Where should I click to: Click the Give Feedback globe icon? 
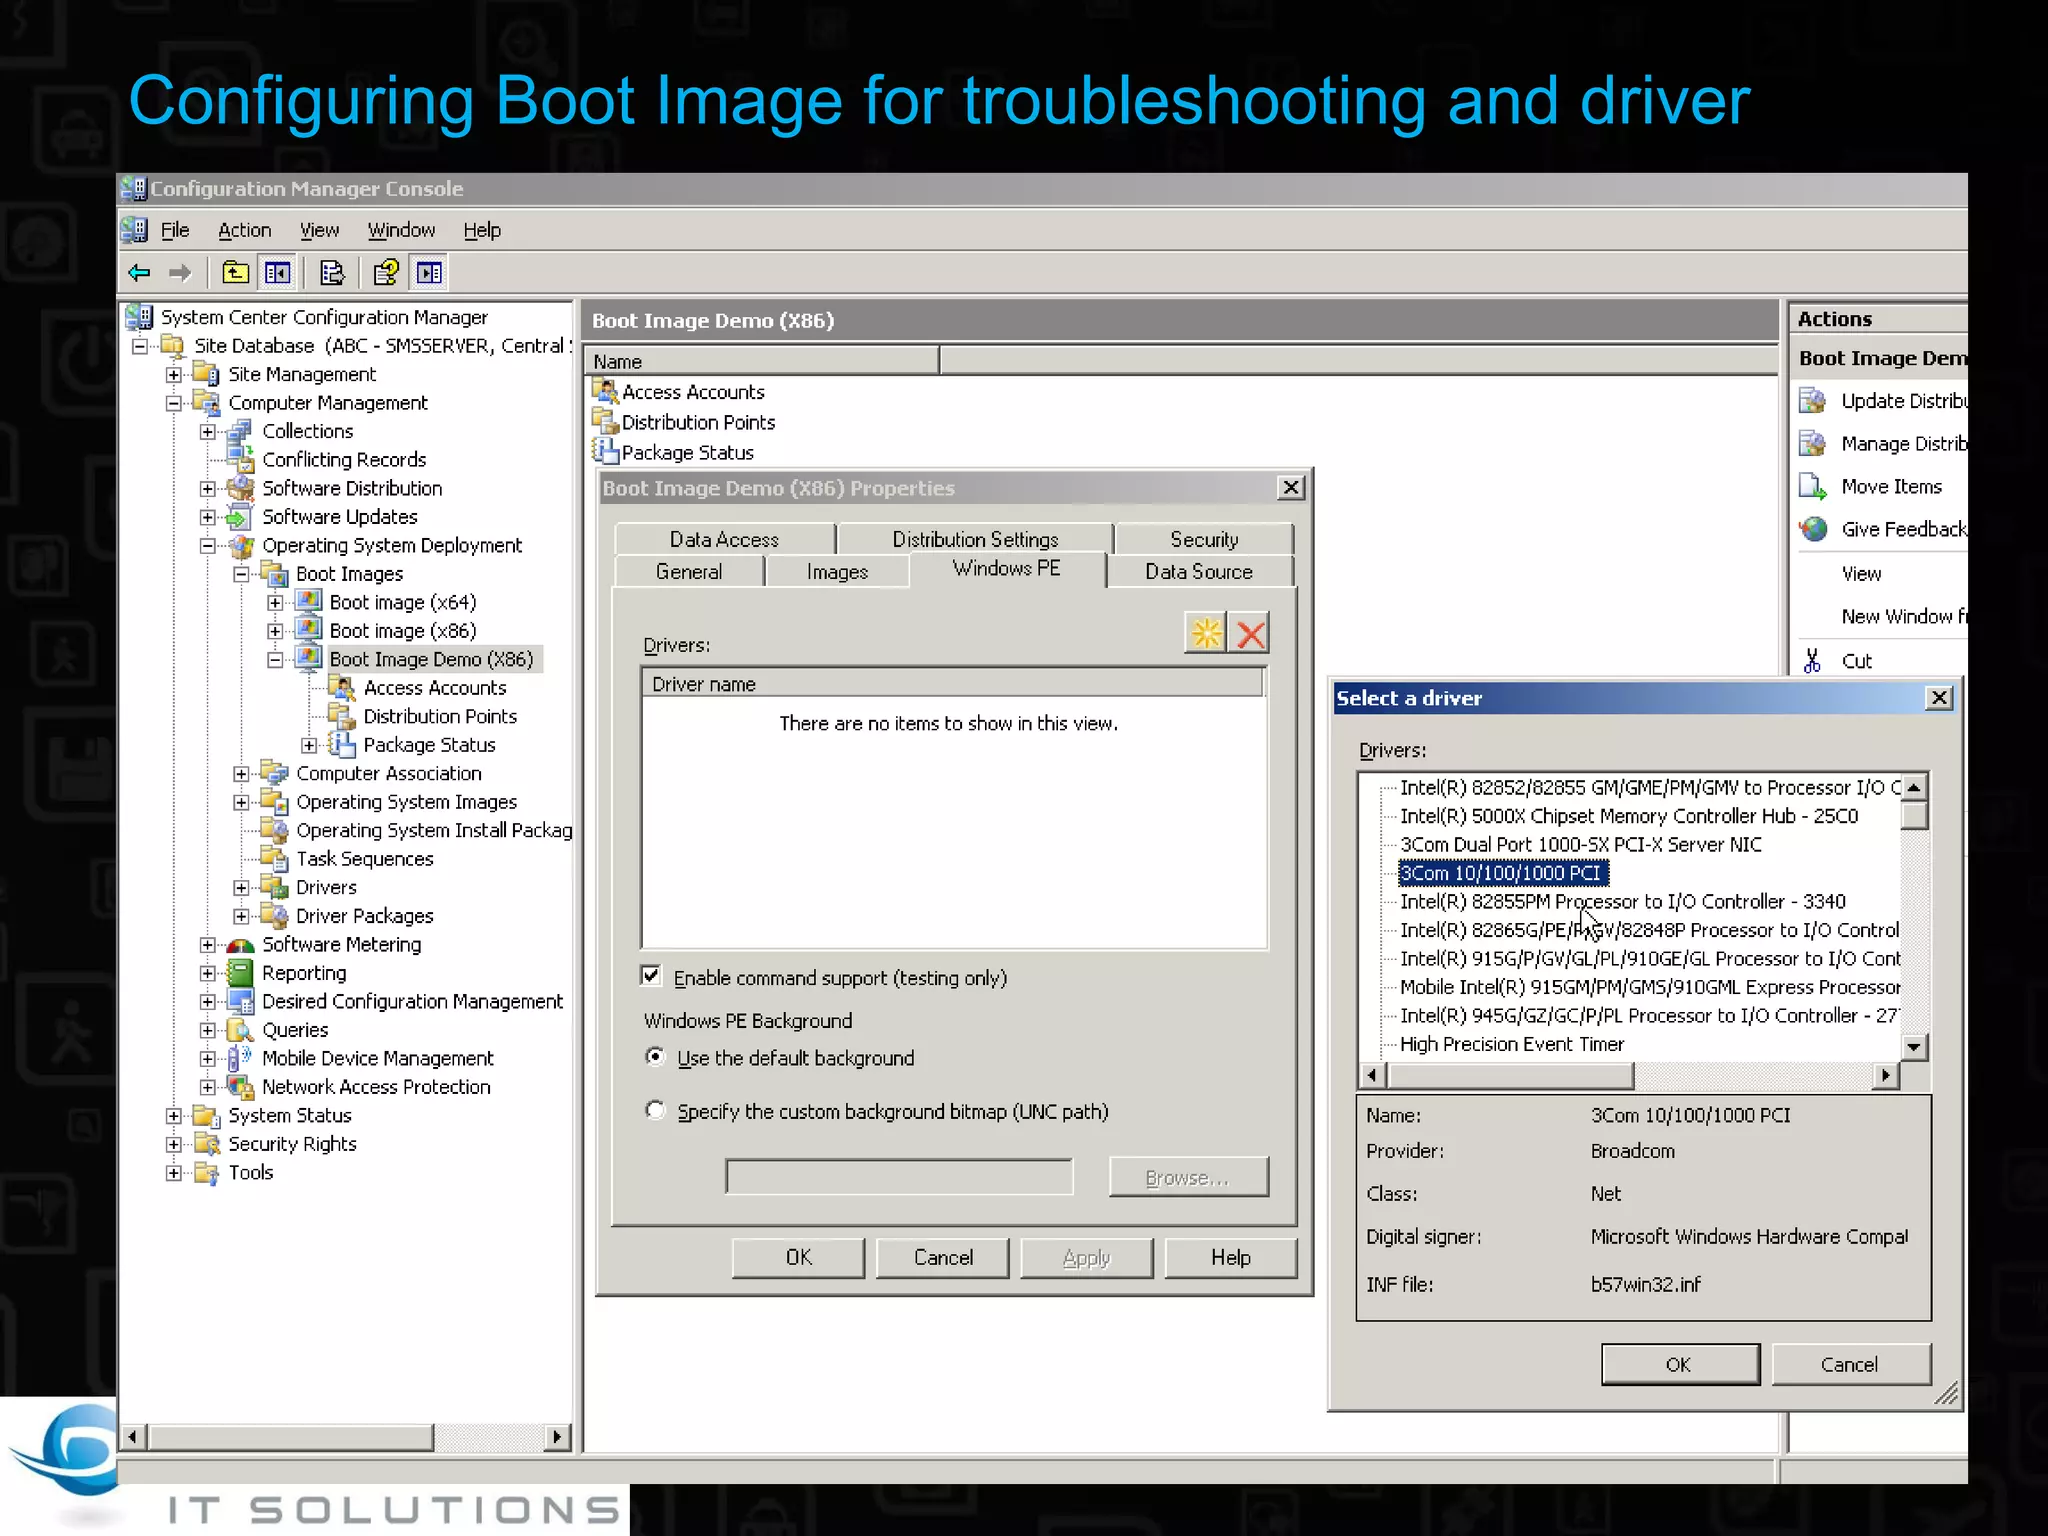1813,529
